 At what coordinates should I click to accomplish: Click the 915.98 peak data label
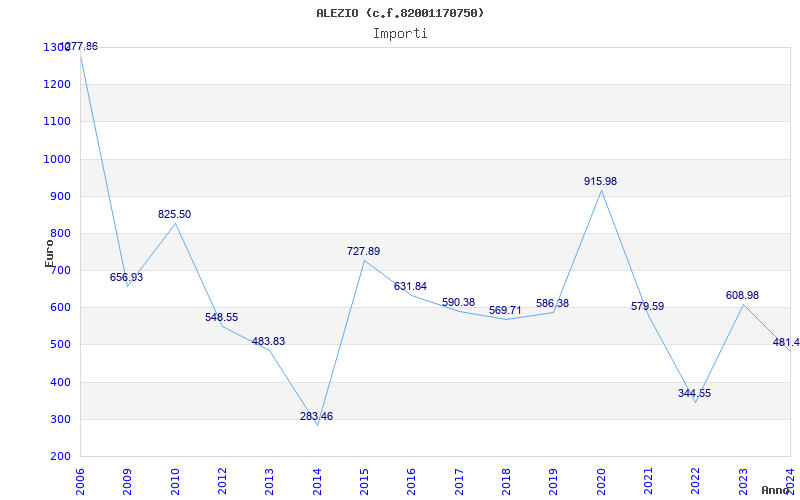pos(600,181)
